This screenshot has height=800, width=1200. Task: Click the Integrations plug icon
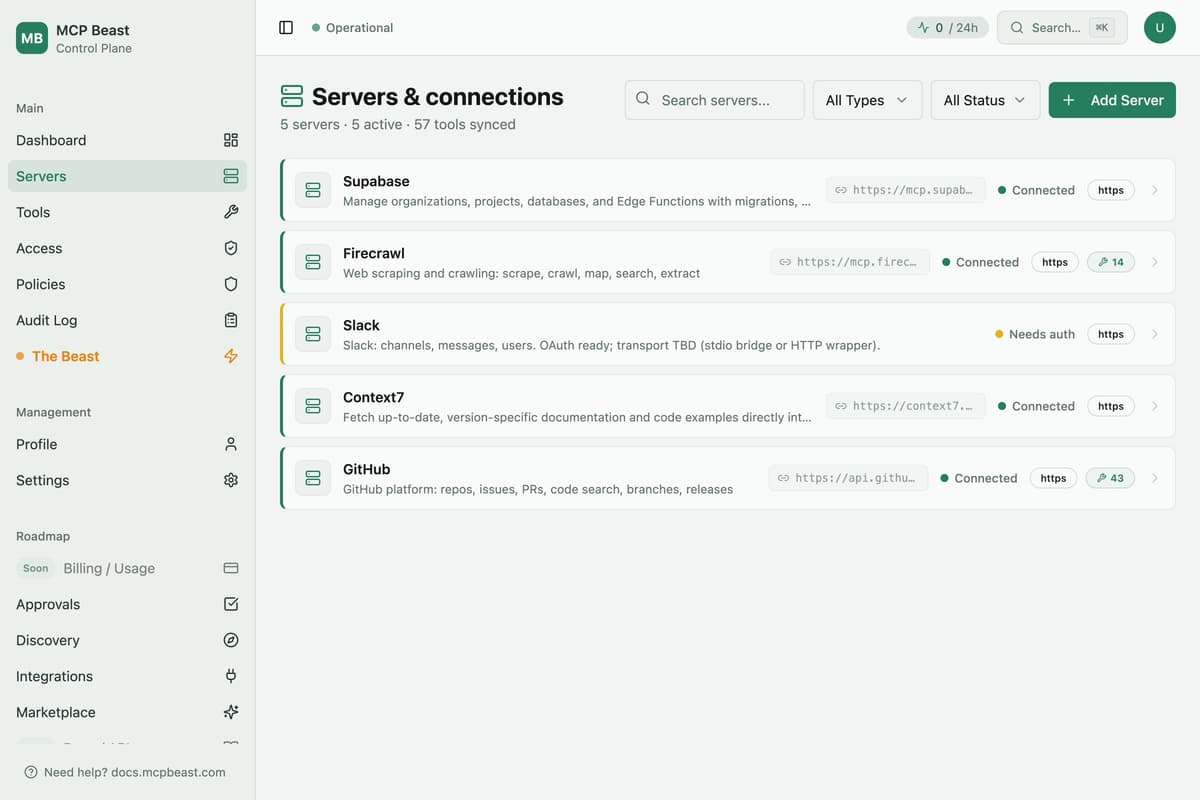point(231,676)
